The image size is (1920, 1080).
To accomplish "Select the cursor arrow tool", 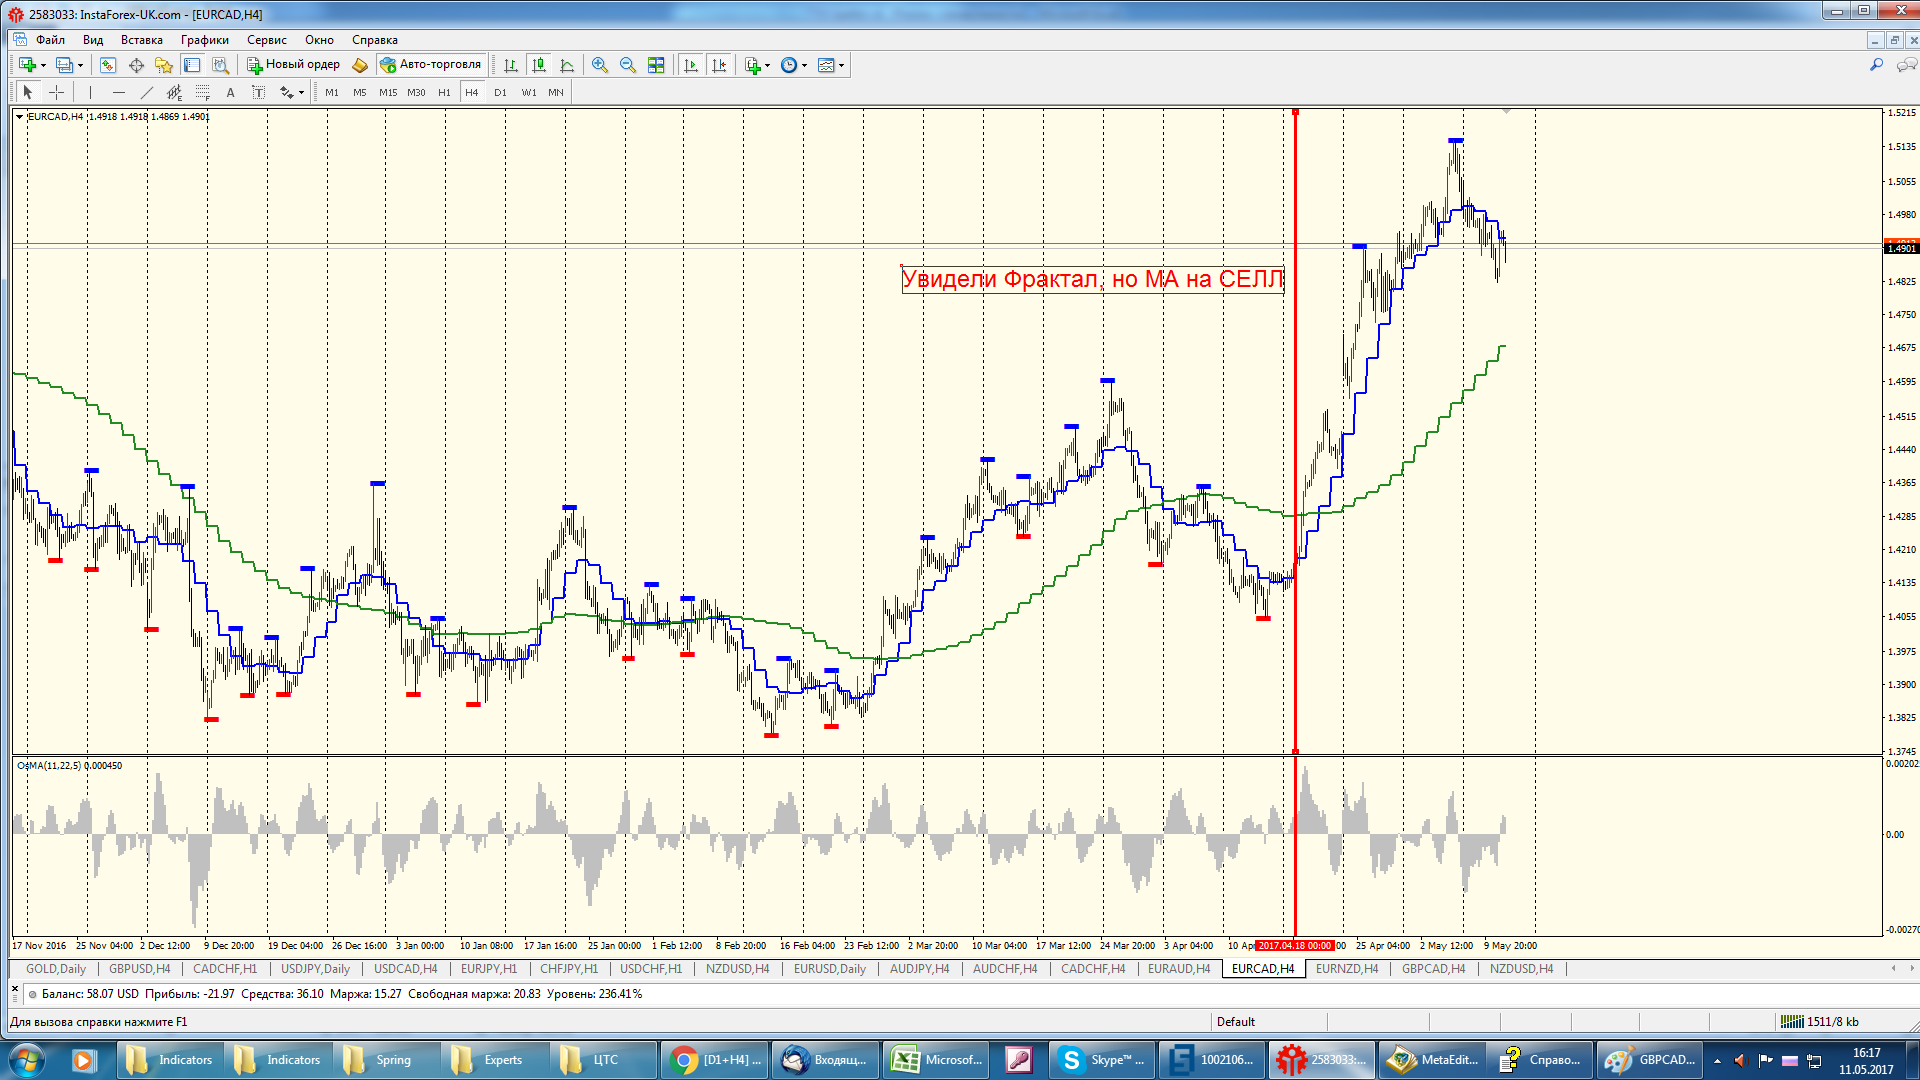I will click(28, 92).
